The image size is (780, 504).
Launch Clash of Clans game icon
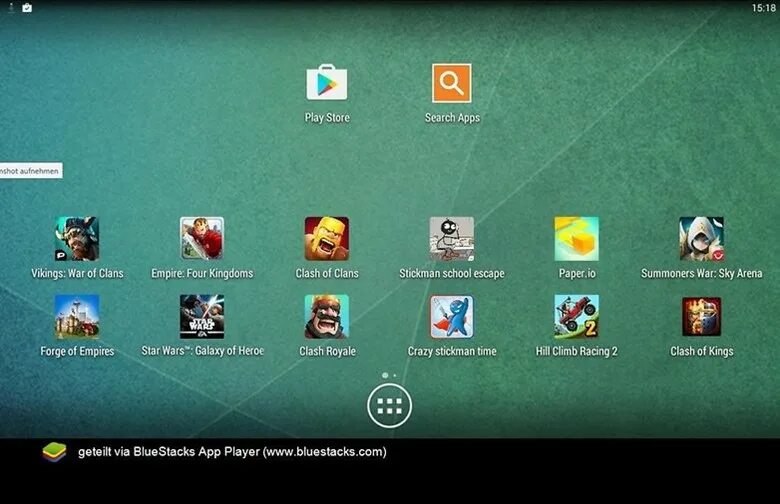tap(327, 238)
